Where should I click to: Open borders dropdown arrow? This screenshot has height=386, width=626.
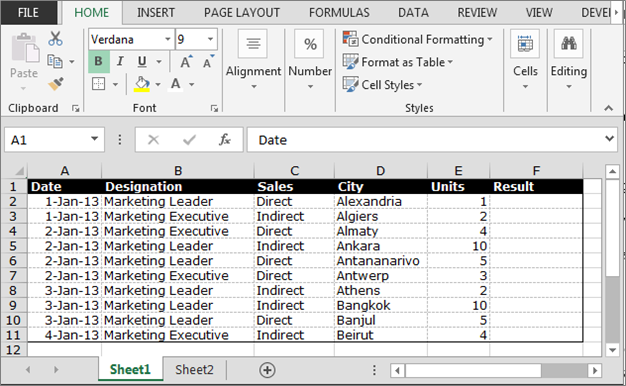[x=115, y=84]
